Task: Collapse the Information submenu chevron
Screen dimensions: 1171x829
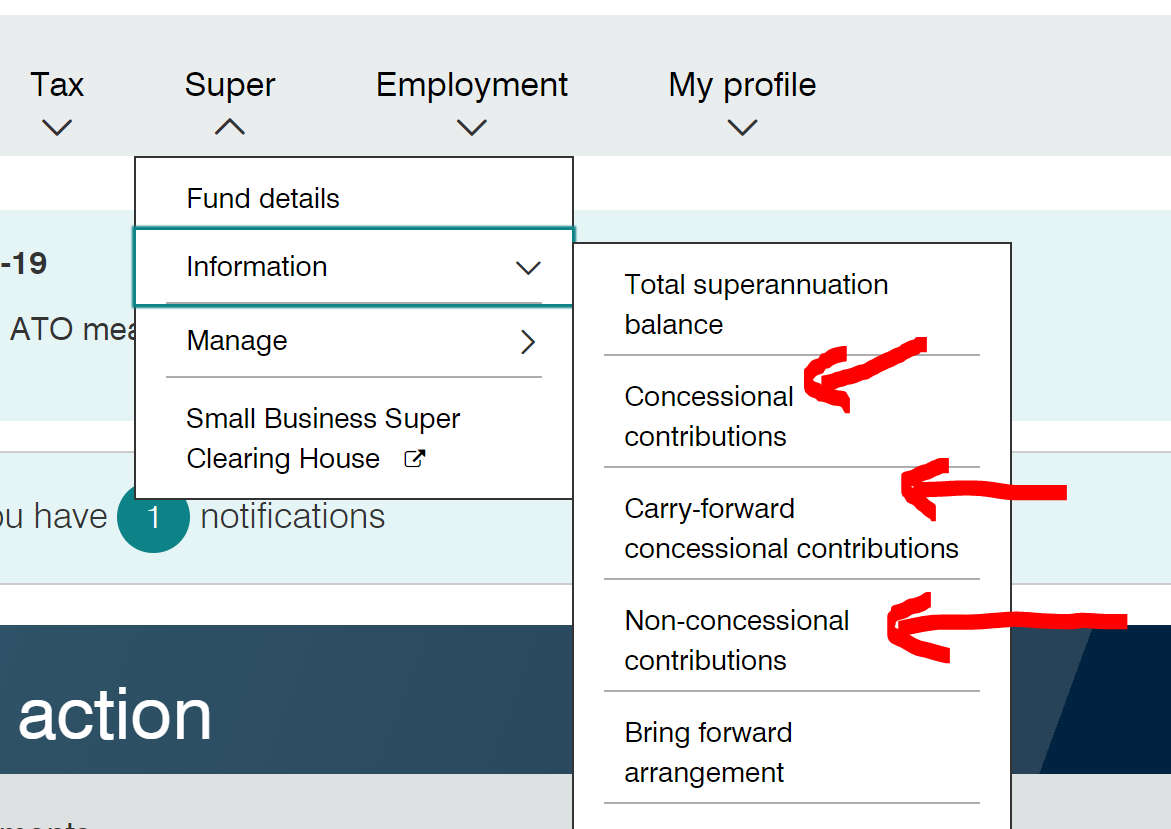Action: [528, 268]
